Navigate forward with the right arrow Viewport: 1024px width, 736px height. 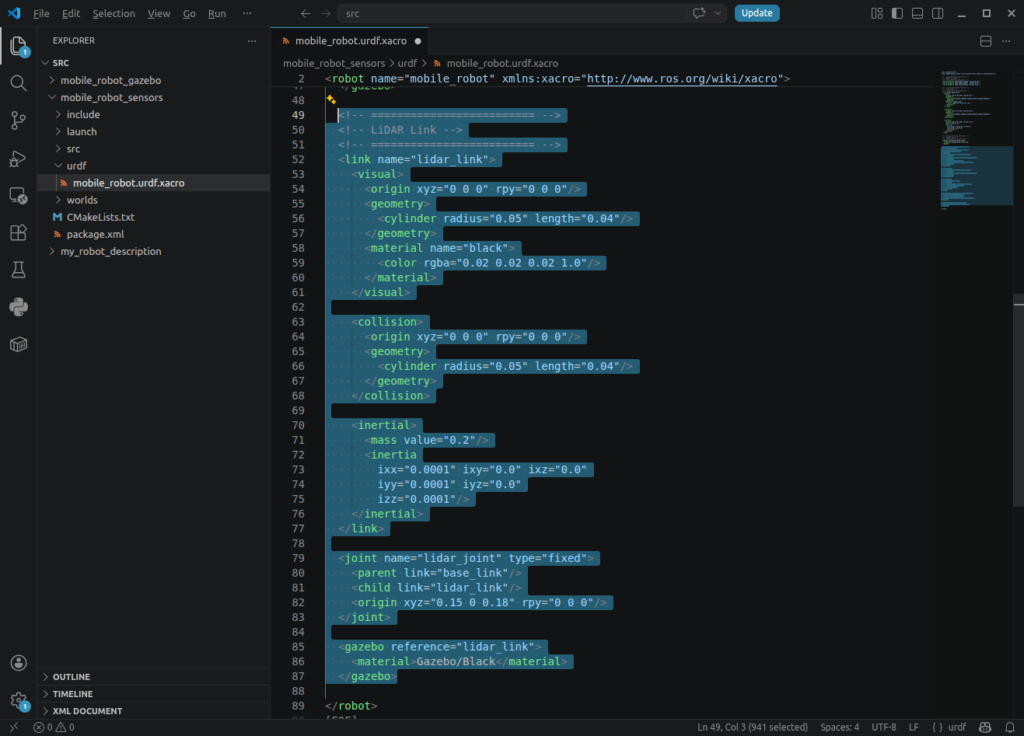325,13
